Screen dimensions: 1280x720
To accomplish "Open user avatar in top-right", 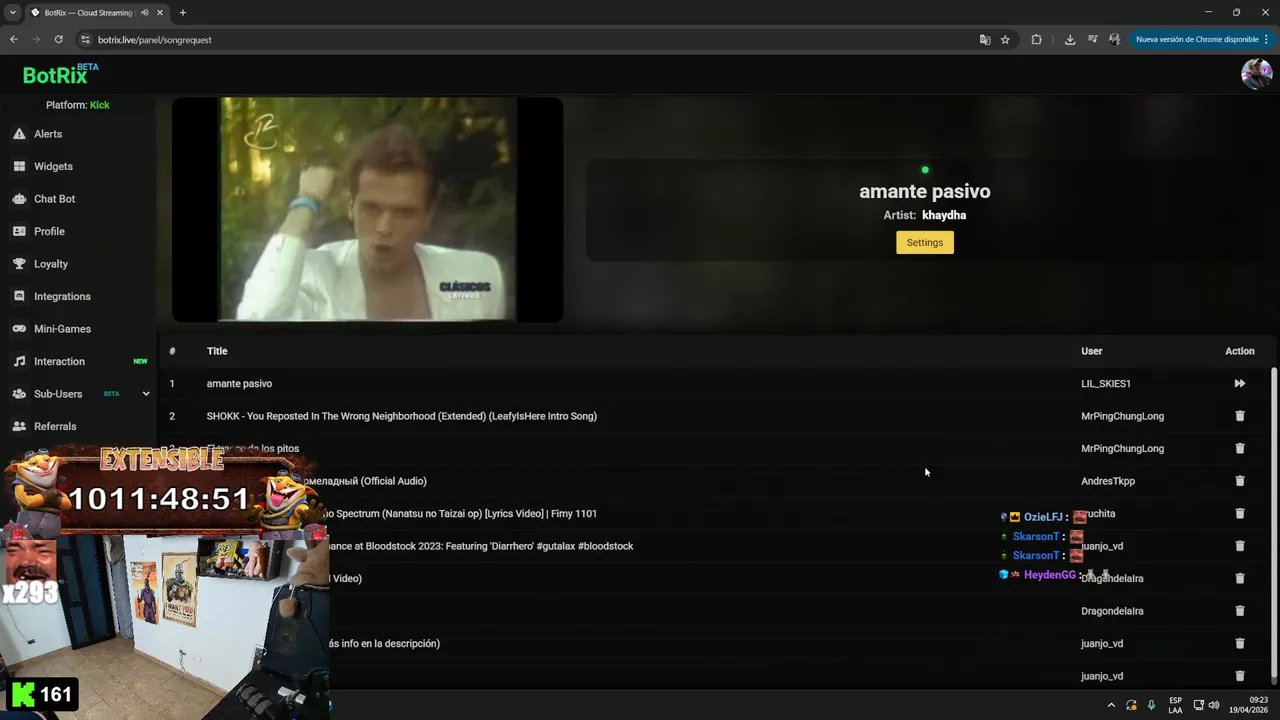I will pyautogui.click(x=1256, y=74).
